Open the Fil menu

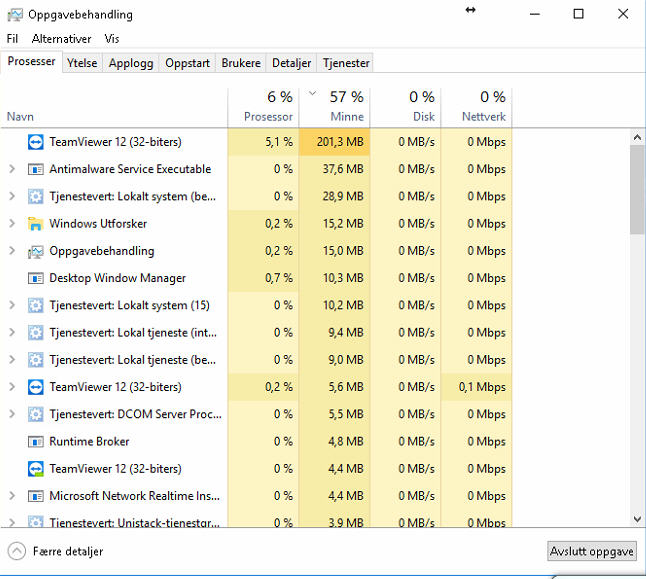point(12,39)
